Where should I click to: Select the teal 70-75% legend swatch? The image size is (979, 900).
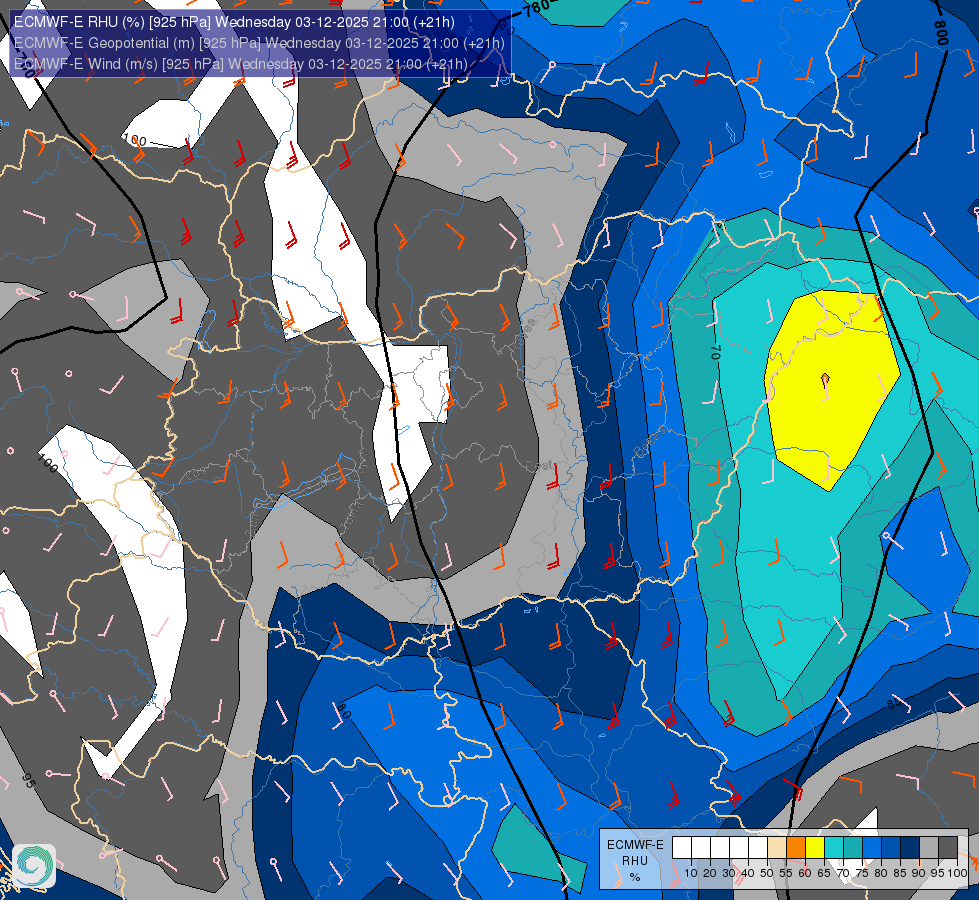pos(853,848)
